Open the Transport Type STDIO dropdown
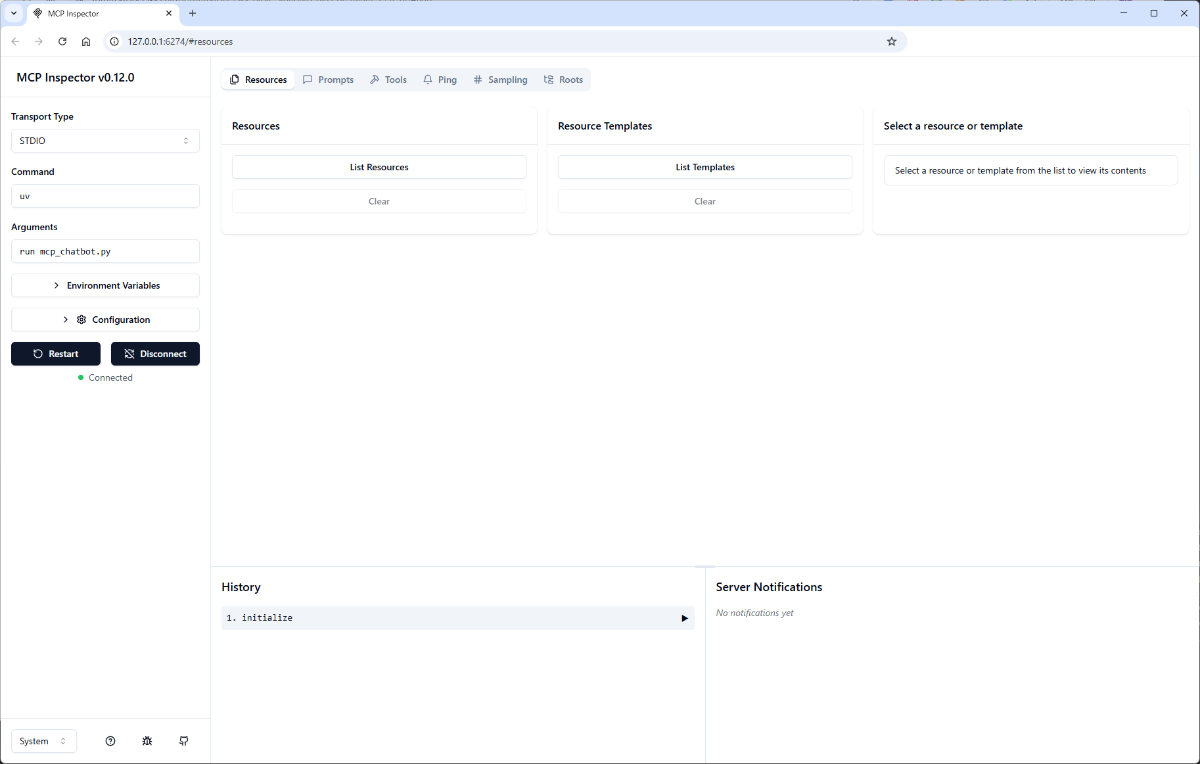Screen dimensions: 1200x764 pos(105,141)
